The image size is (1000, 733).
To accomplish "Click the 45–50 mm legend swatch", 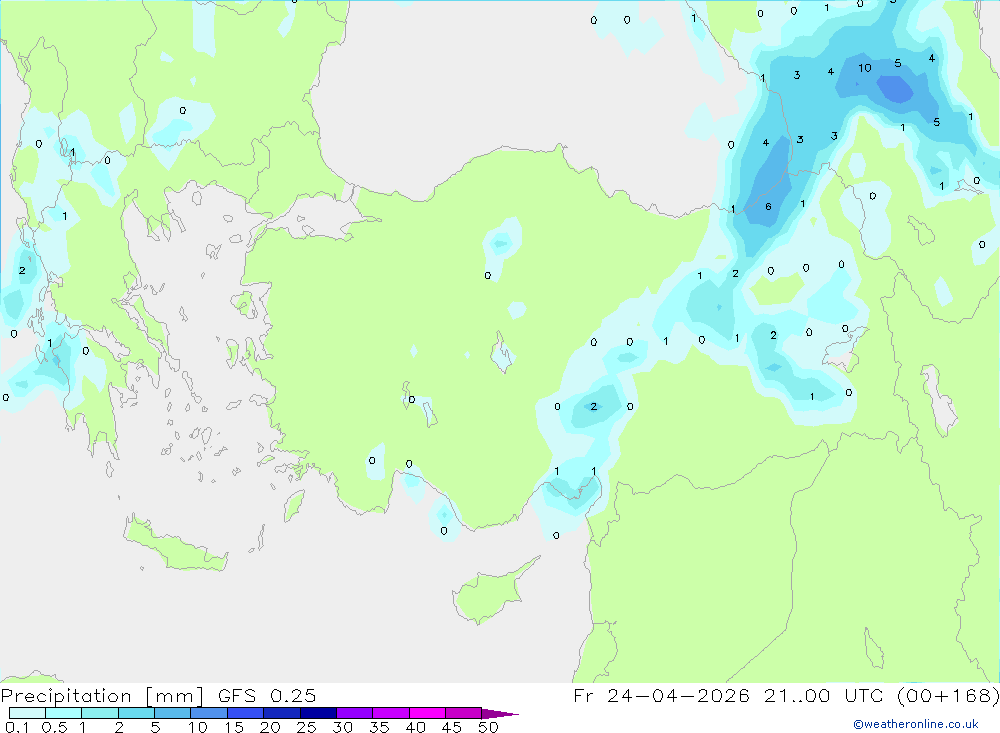I will coord(464,713).
